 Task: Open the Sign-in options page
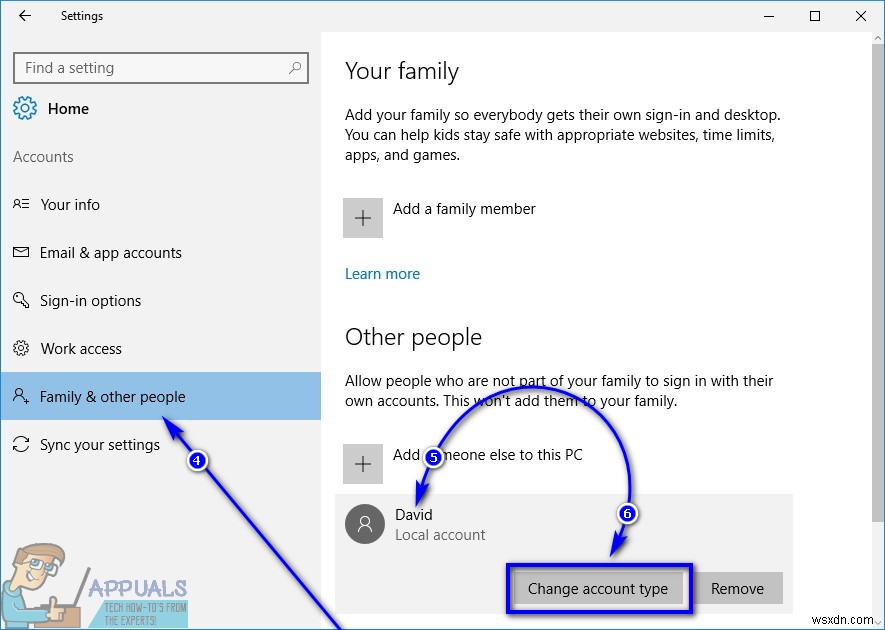tap(90, 300)
